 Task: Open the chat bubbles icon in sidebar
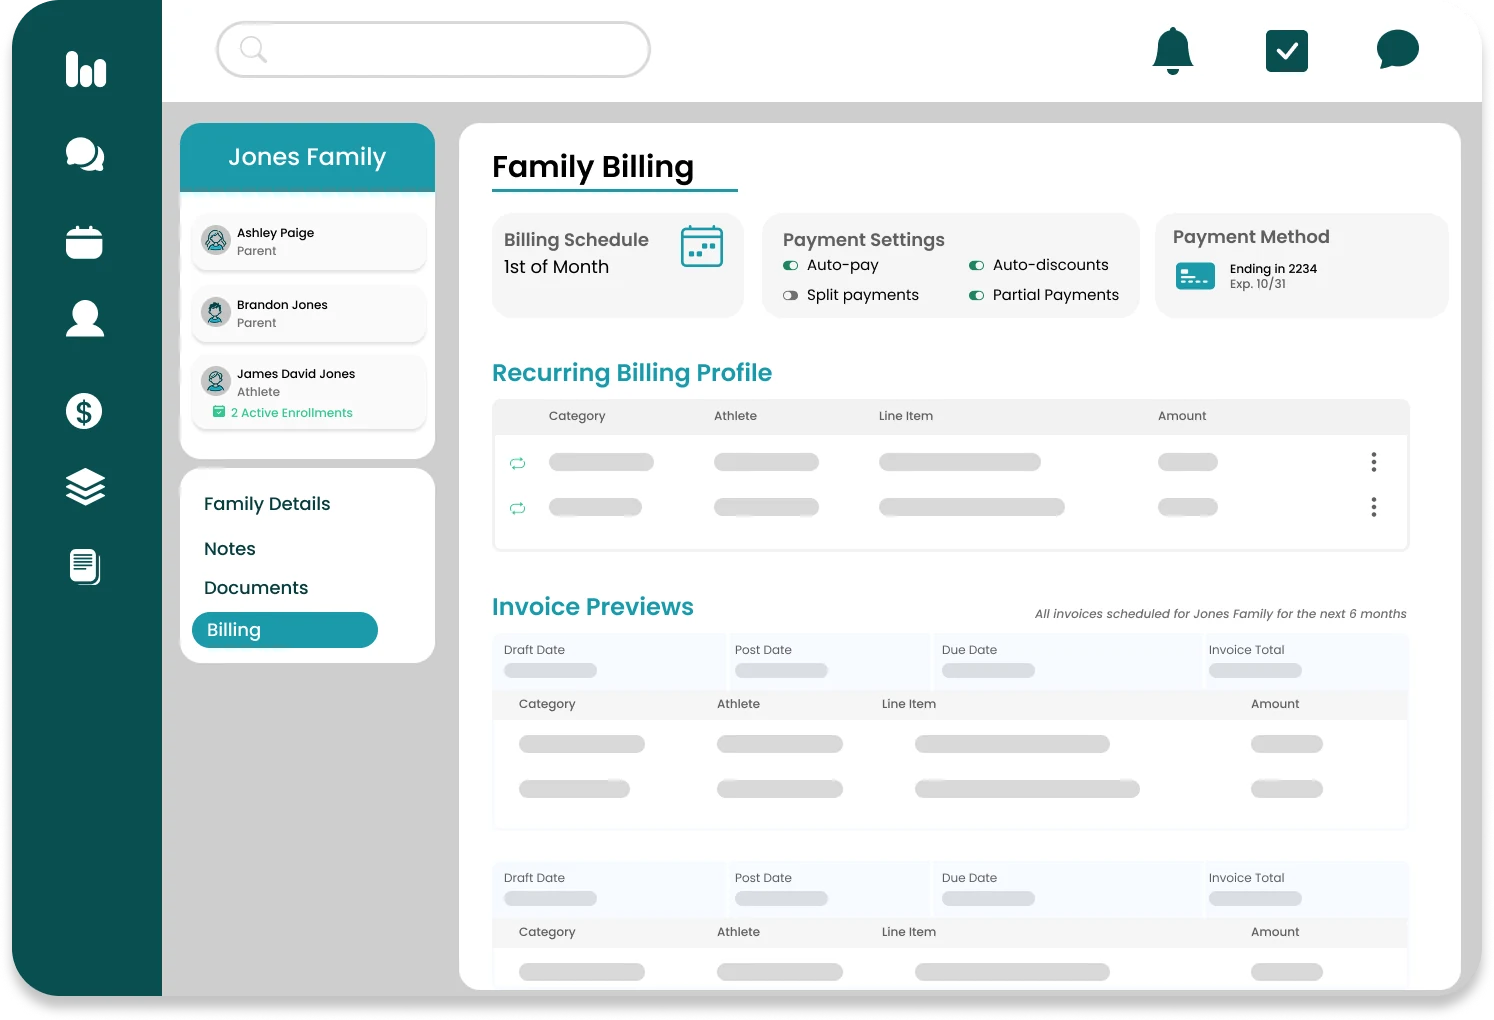coord(85,155)
